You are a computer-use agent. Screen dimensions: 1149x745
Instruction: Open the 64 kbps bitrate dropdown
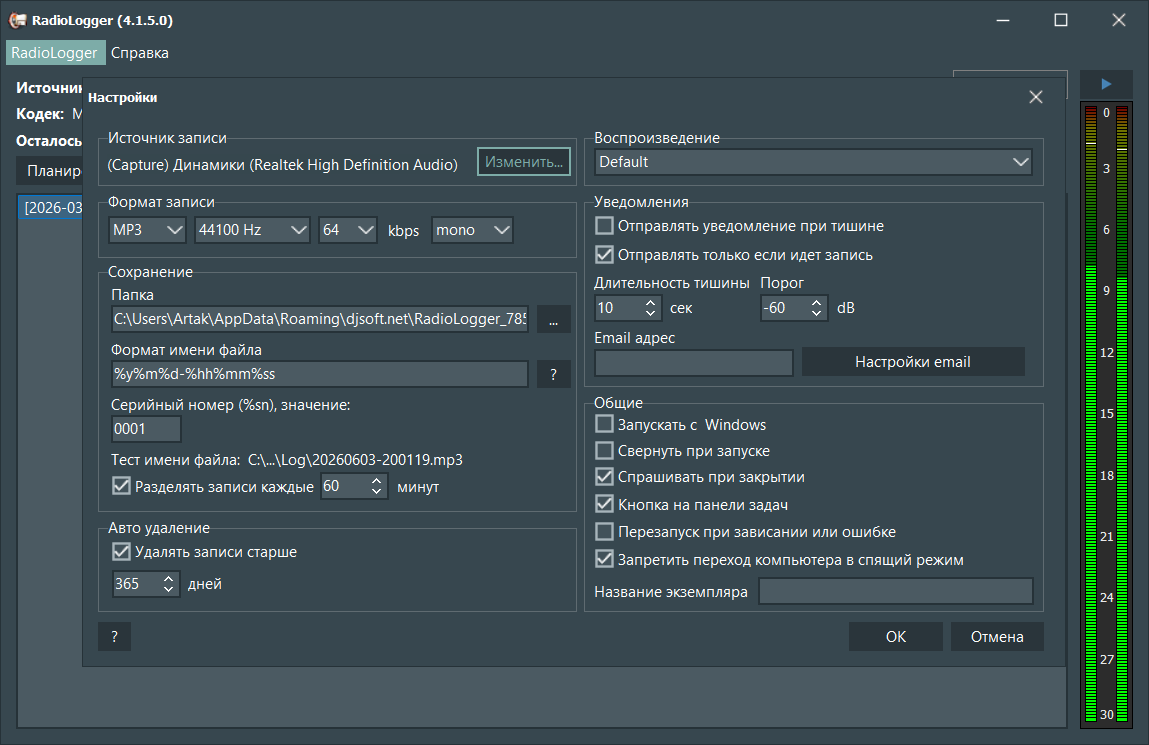coord(348,230)
